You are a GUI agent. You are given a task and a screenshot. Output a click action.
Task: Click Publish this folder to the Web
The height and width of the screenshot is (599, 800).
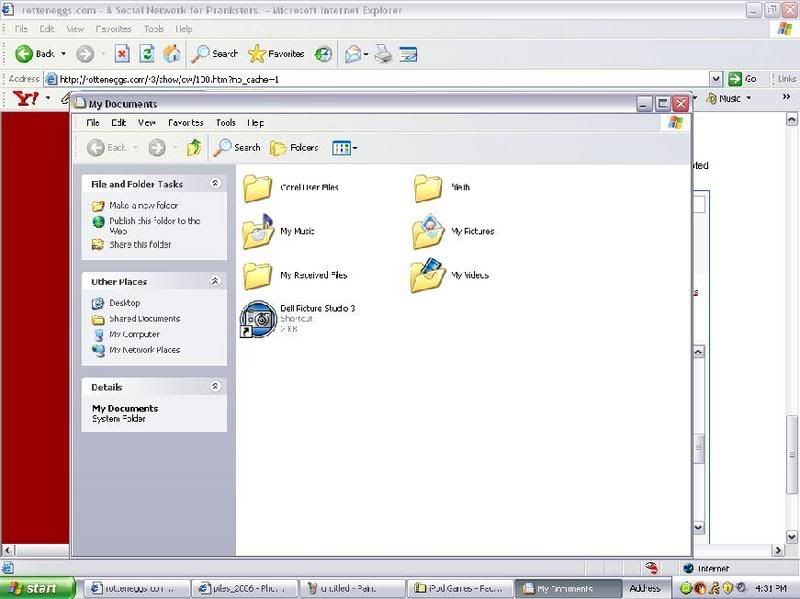pos(147,226)
